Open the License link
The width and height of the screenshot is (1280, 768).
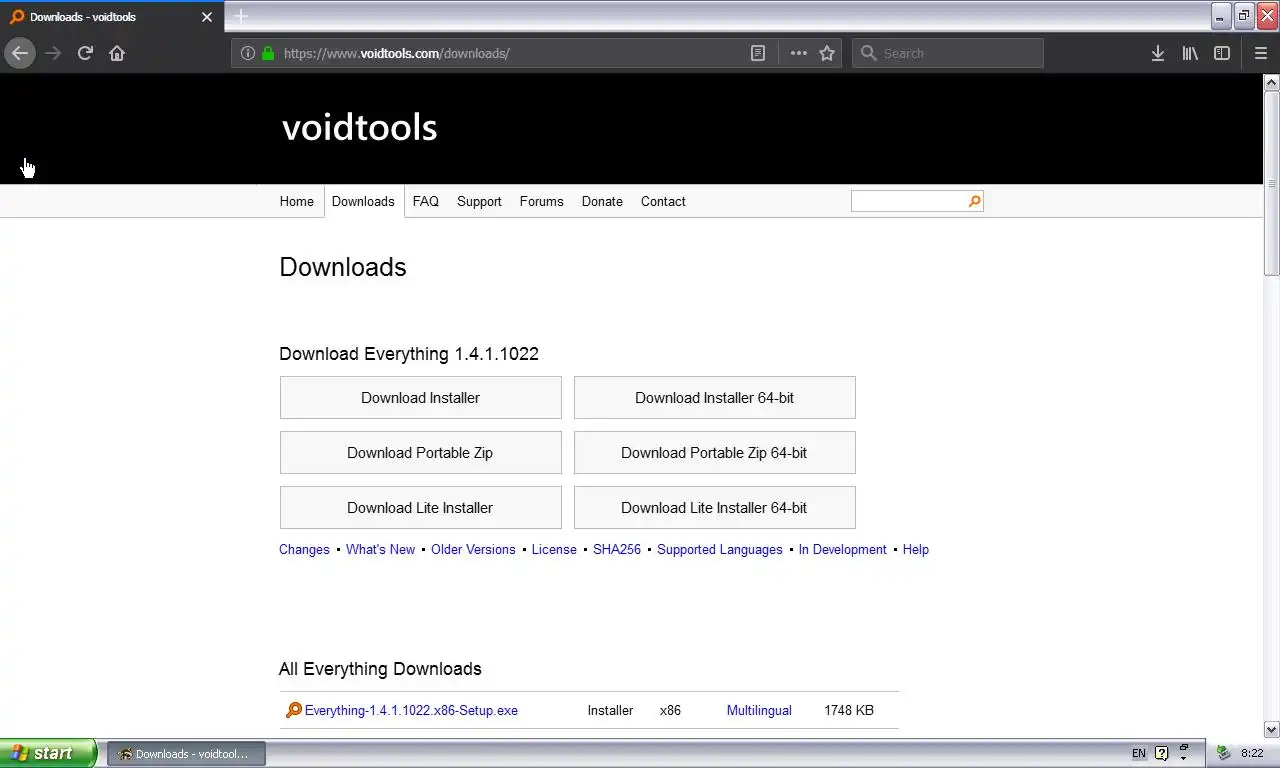click(x=554, y=549)
